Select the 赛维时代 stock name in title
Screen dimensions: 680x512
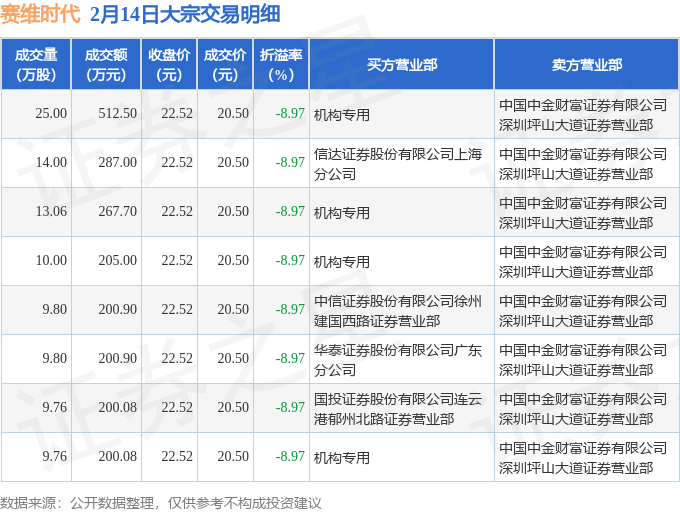[x=40, y=14]
